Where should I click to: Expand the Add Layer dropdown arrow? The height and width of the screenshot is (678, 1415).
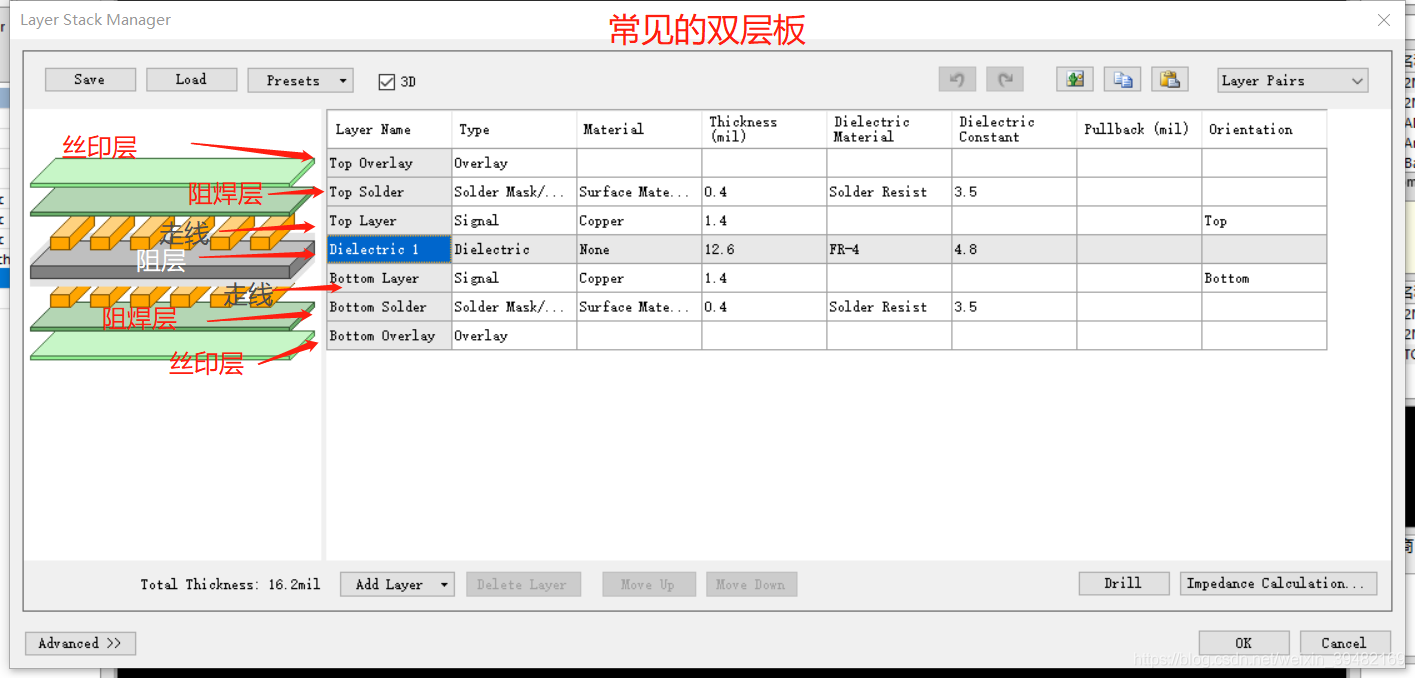click(x=442, y=583)
